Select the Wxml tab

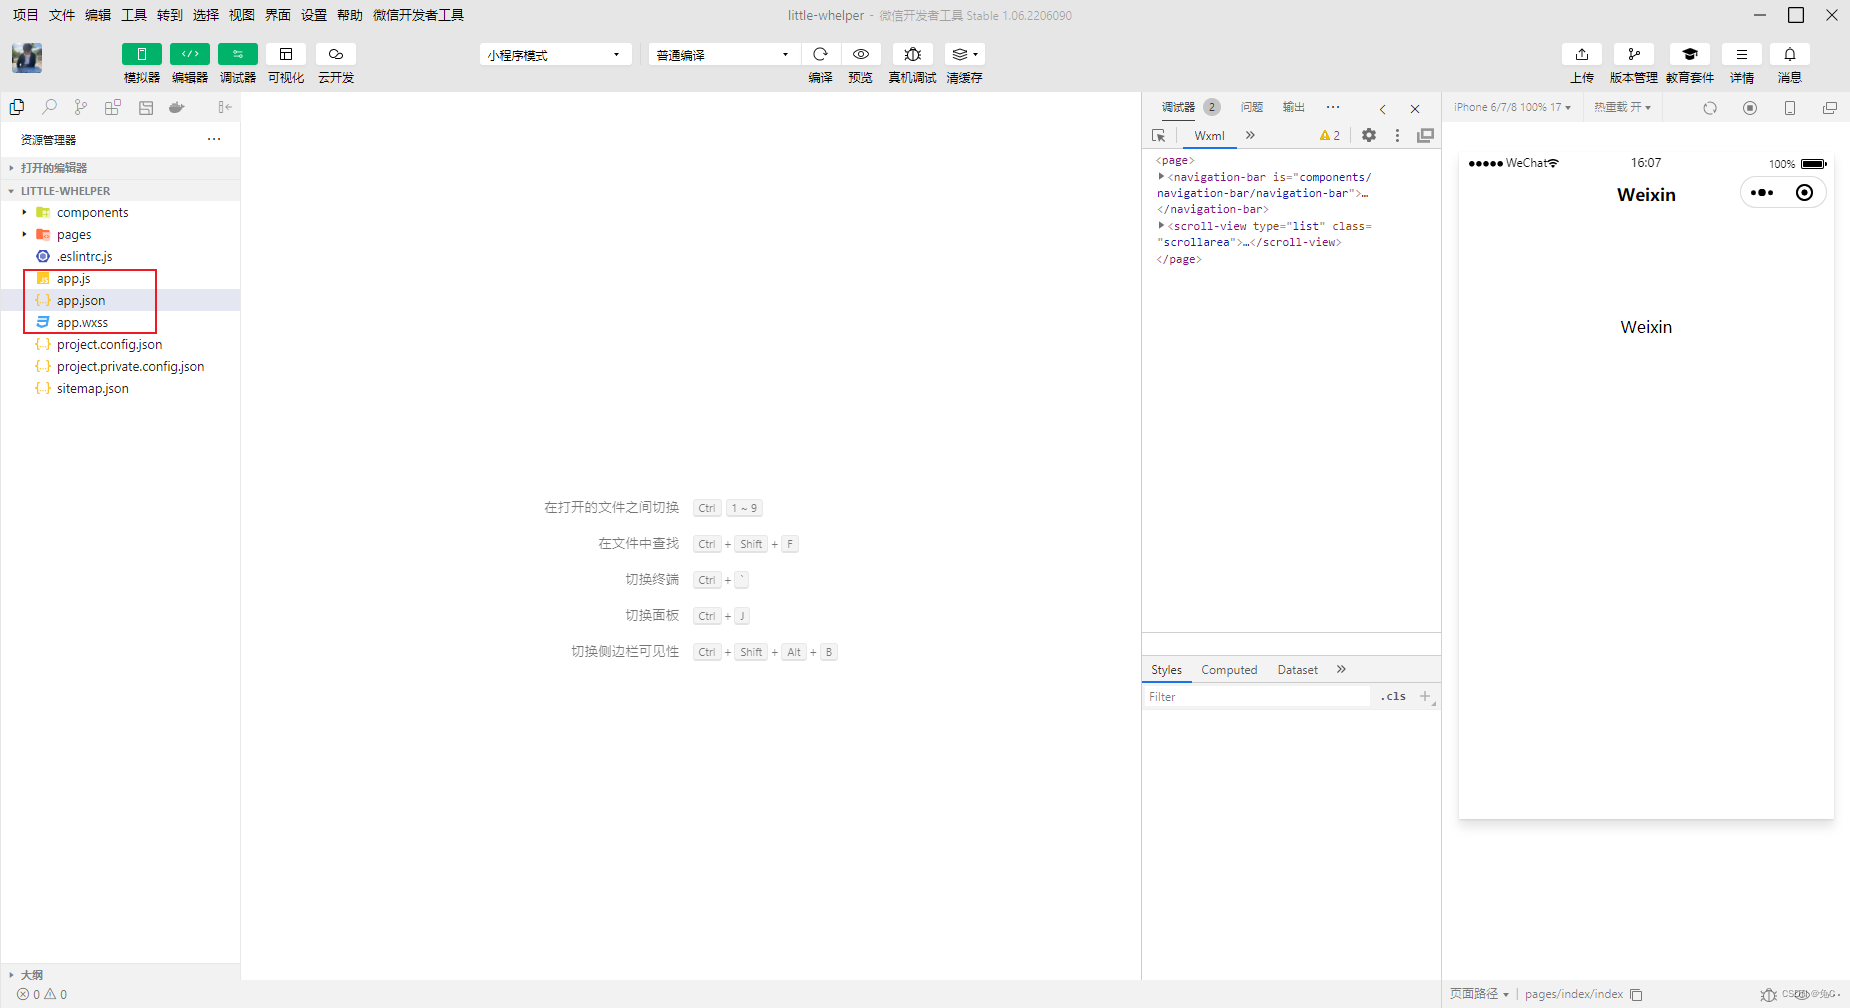(x=1209, y=135)
